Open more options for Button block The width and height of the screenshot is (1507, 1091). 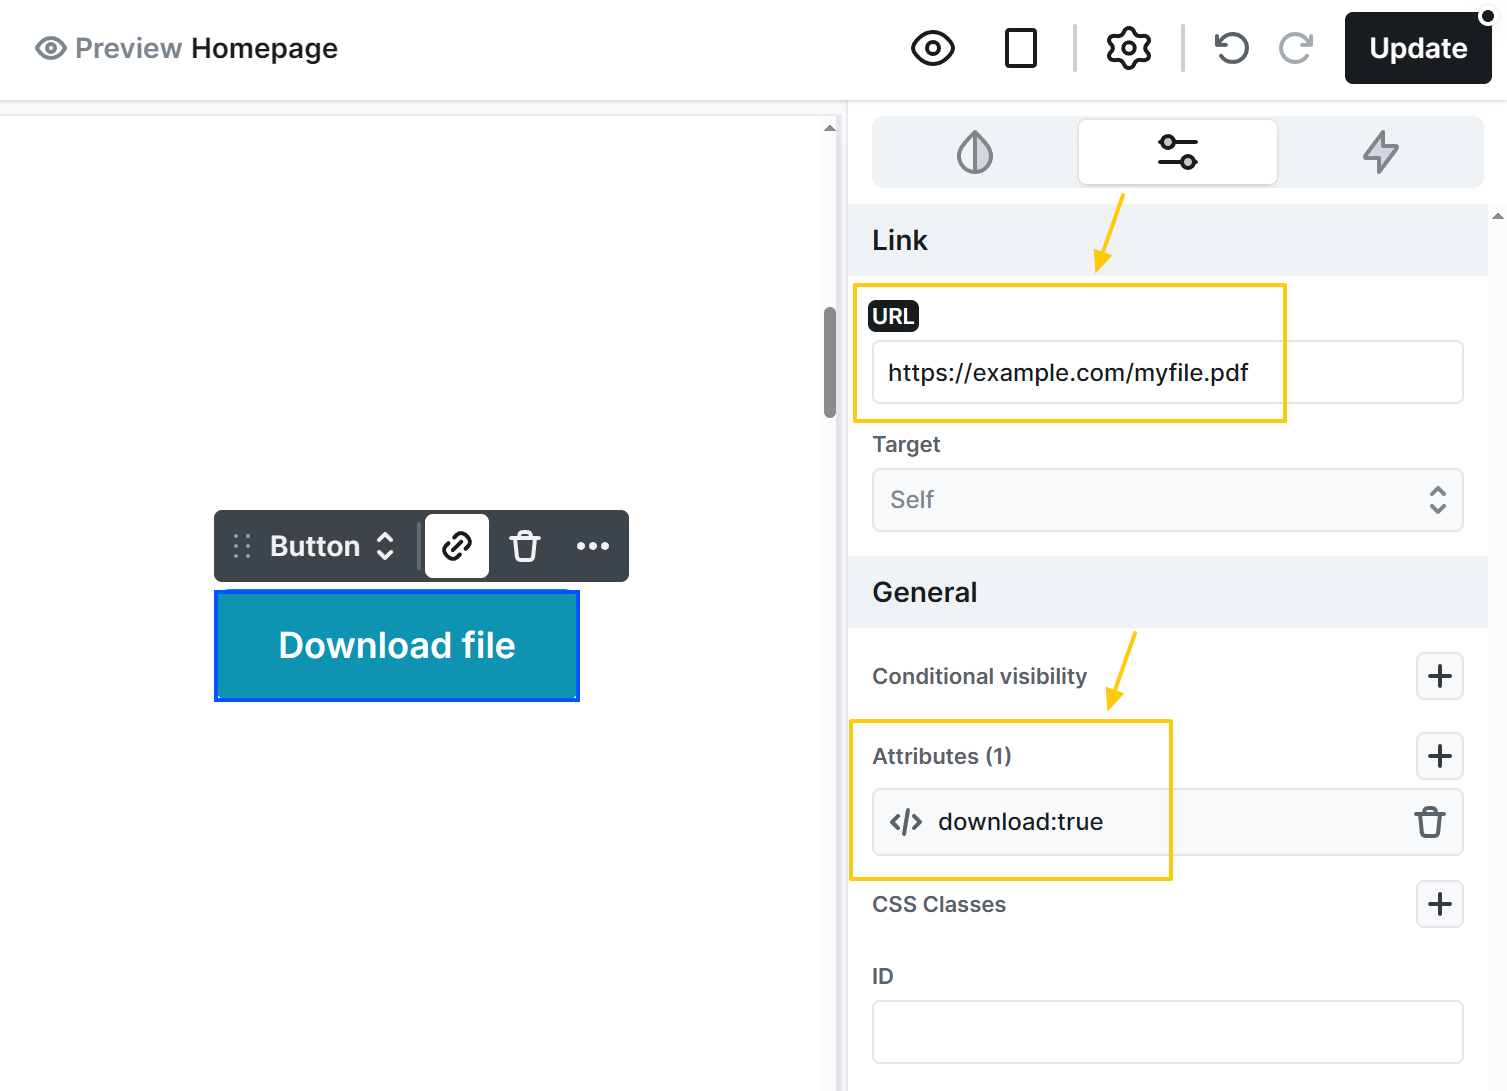click(592, 546)
